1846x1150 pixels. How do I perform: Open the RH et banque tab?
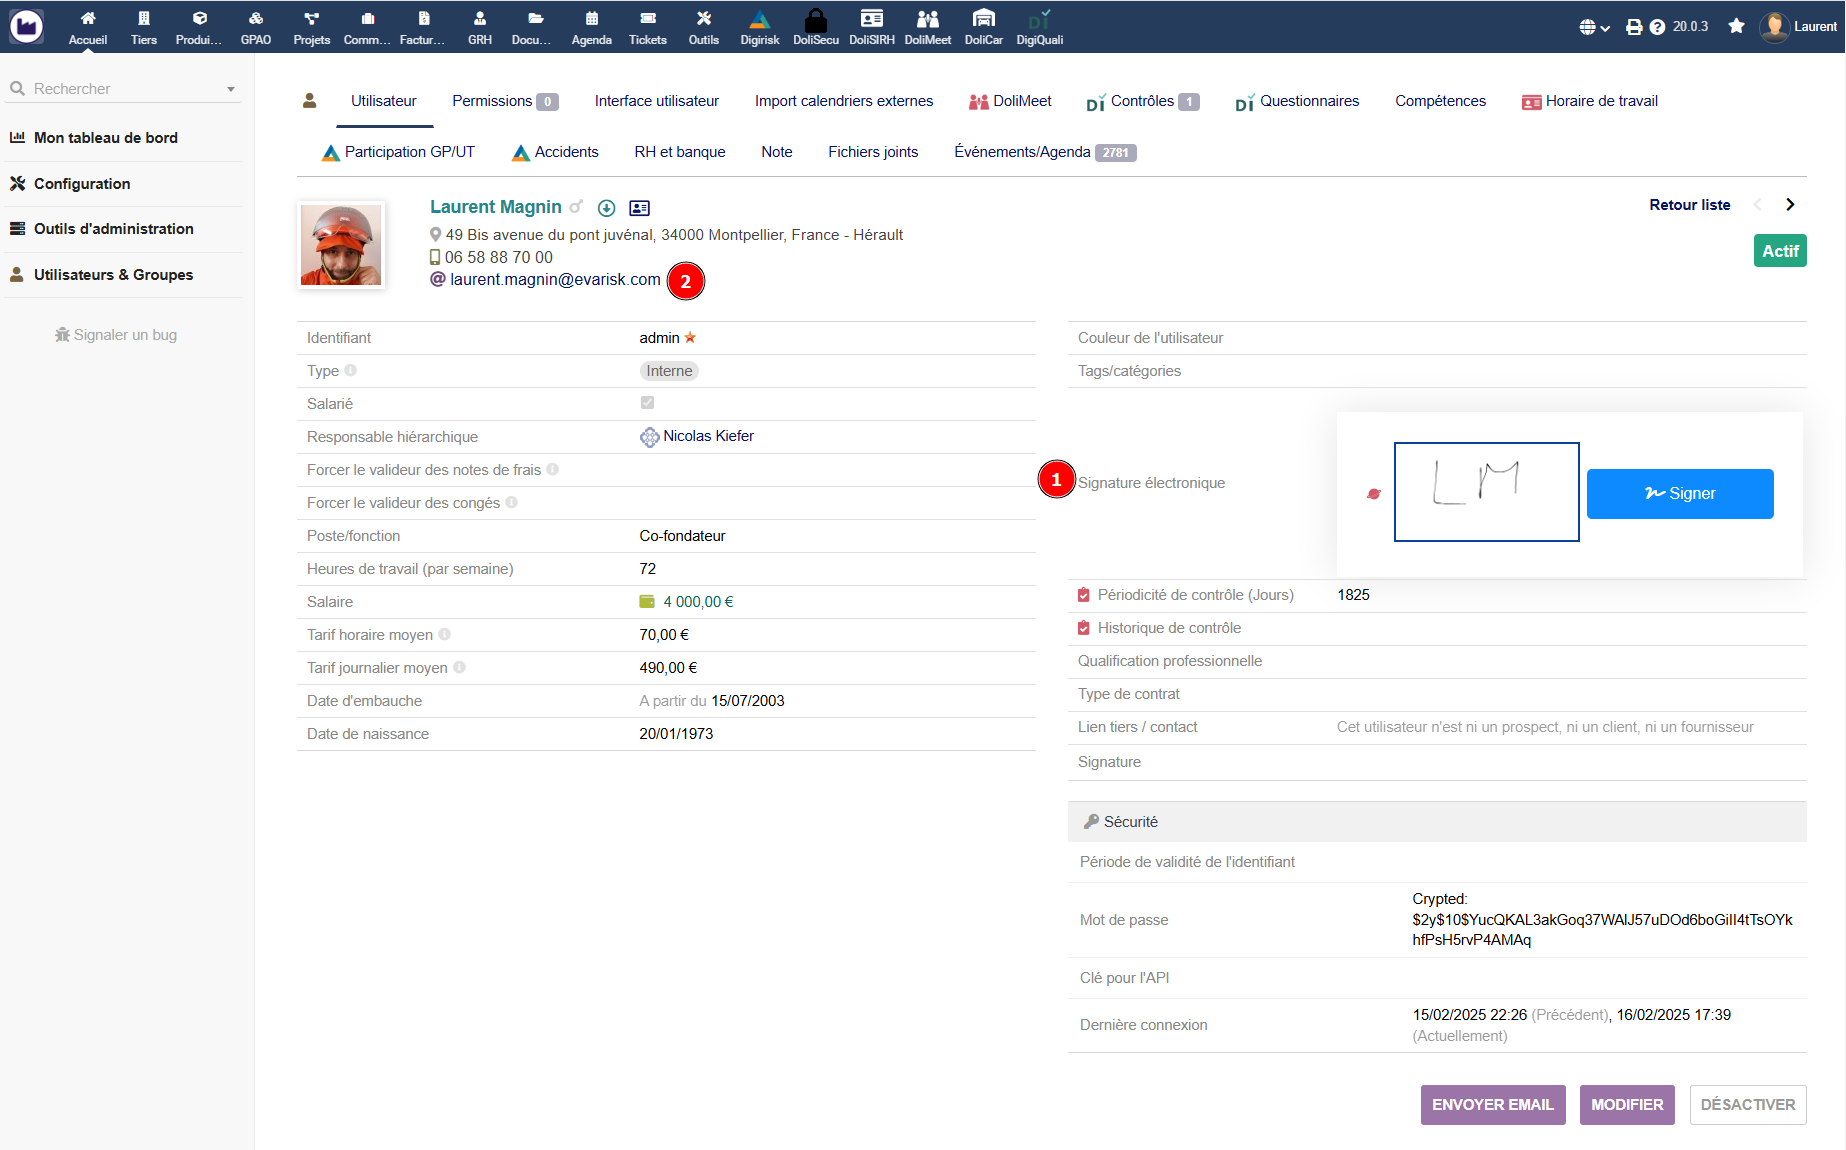tap(680, 152)
